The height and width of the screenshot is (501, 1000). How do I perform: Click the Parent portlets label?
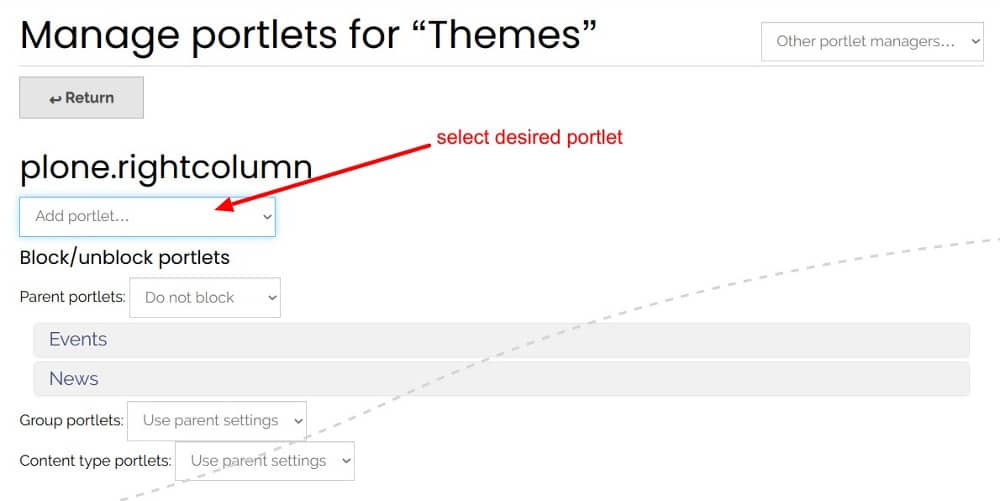(73, 297)
